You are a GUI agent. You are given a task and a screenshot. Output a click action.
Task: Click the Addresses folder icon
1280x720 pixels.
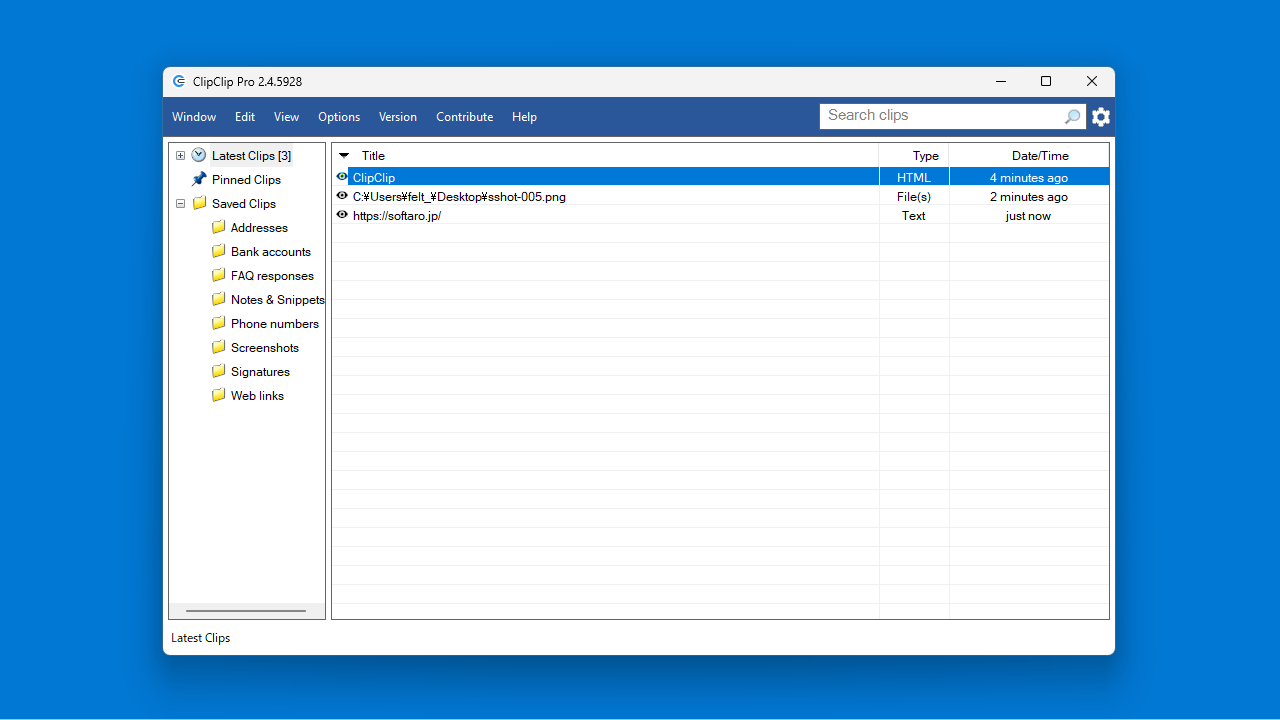pyautogui.click(x=218, y=227)
